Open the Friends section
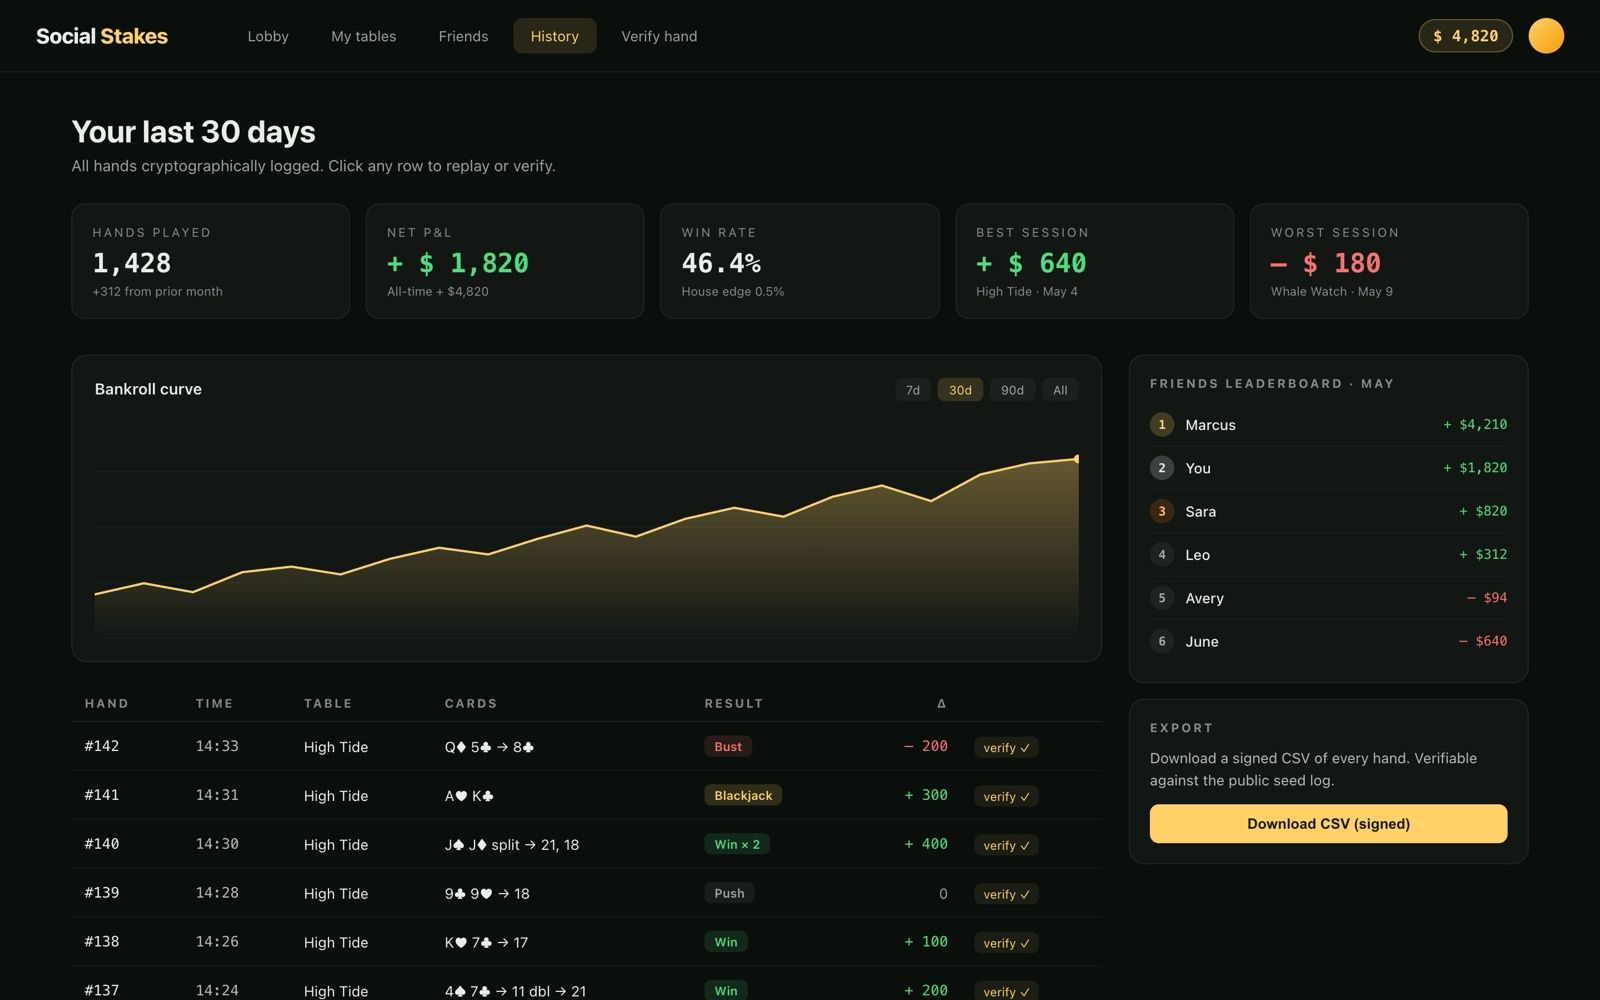Image resolution: width=1600 pixels, height=1000 pixels. point(463,36)
